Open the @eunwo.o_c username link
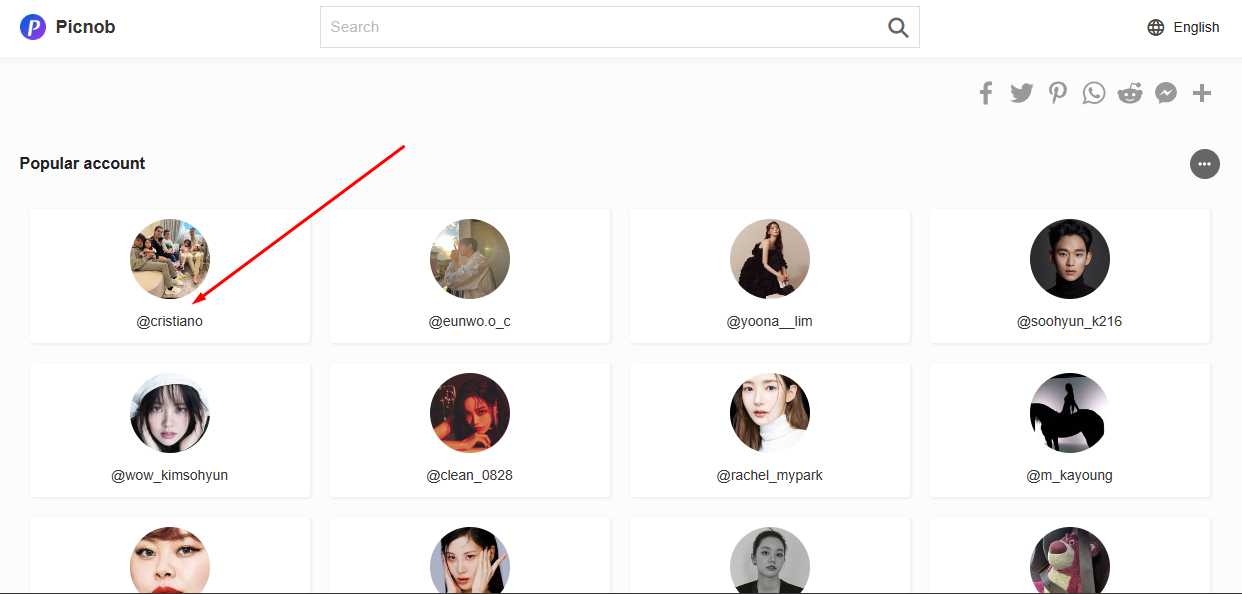This screenshot has height=594, width=1242. tap(470, 321)
